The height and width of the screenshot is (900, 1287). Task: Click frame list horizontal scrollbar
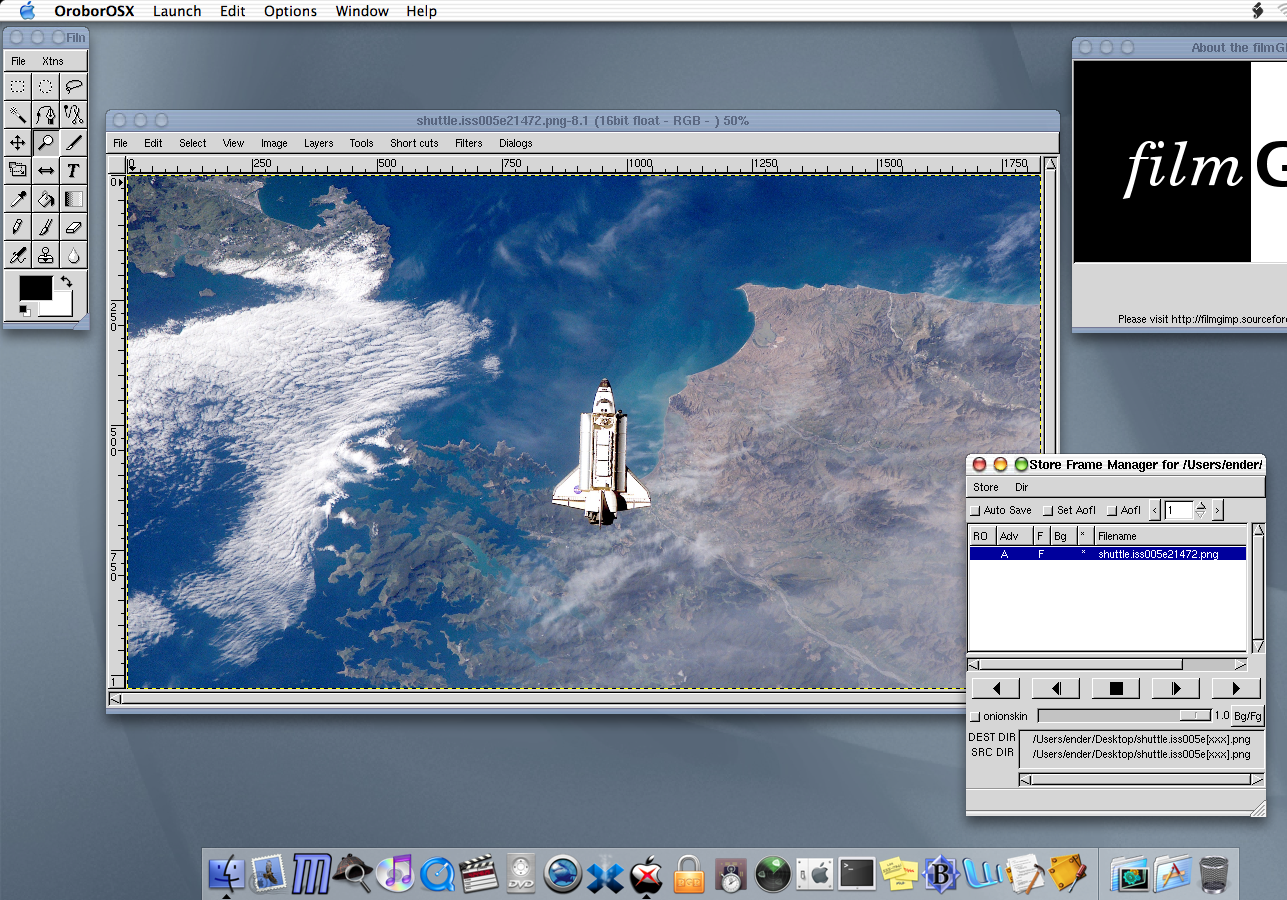pos(1107,664)
